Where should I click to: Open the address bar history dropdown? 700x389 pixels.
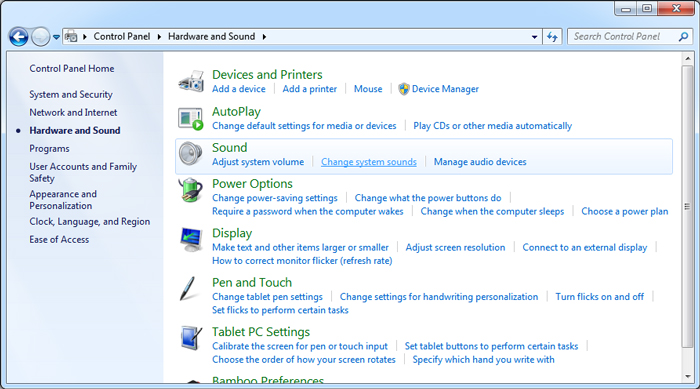(x=534, y=37)
